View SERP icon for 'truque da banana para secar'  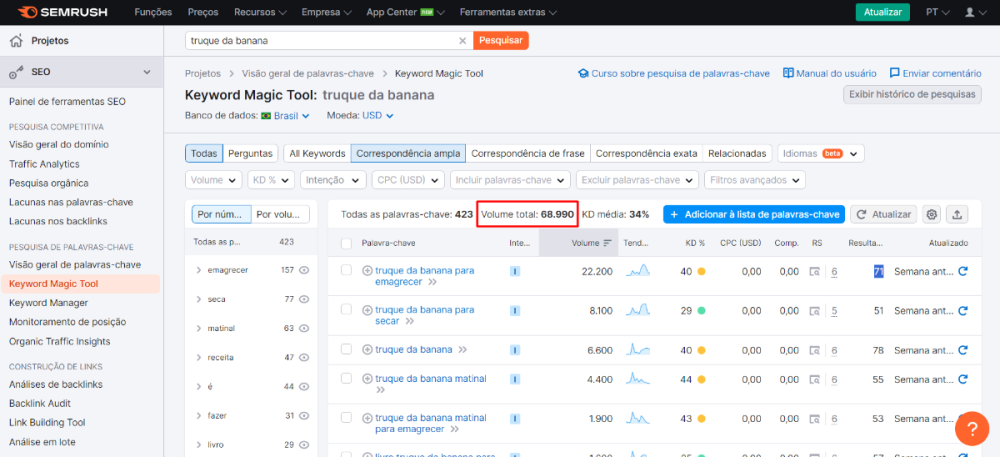pyautogui.click(x=814, y=312)
